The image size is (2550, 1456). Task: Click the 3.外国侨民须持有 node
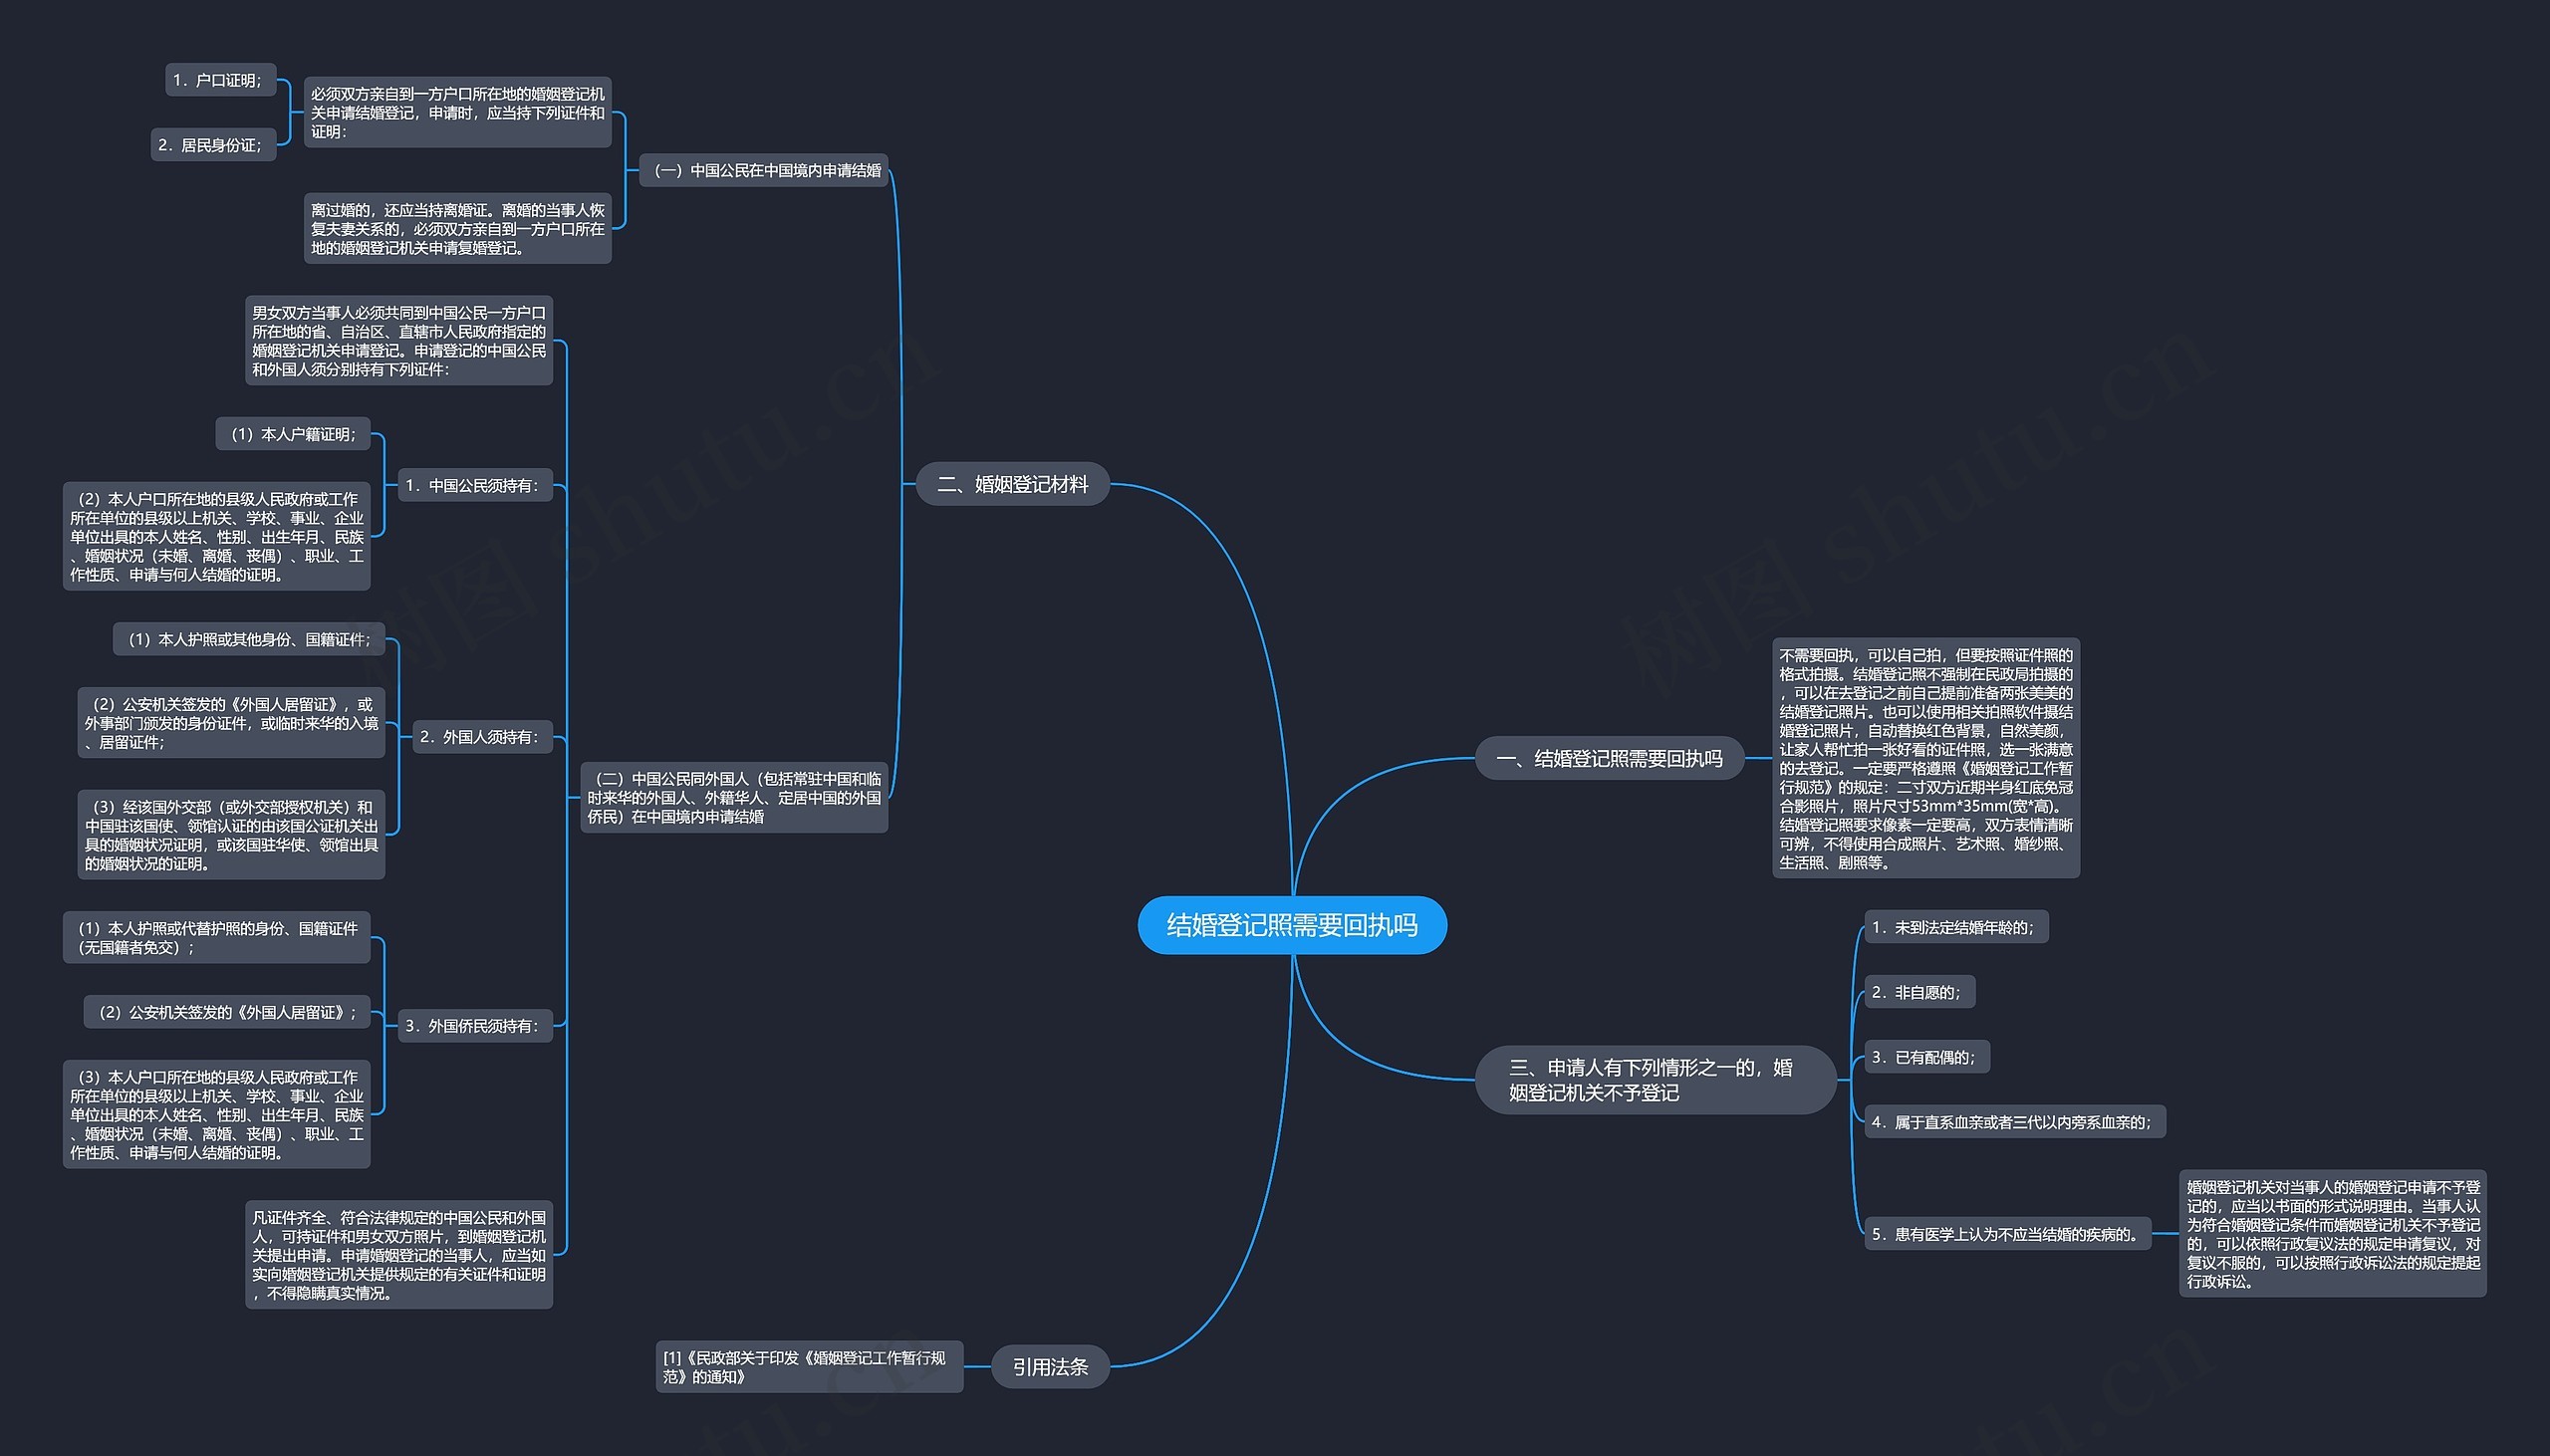(x=474, y=1025)
